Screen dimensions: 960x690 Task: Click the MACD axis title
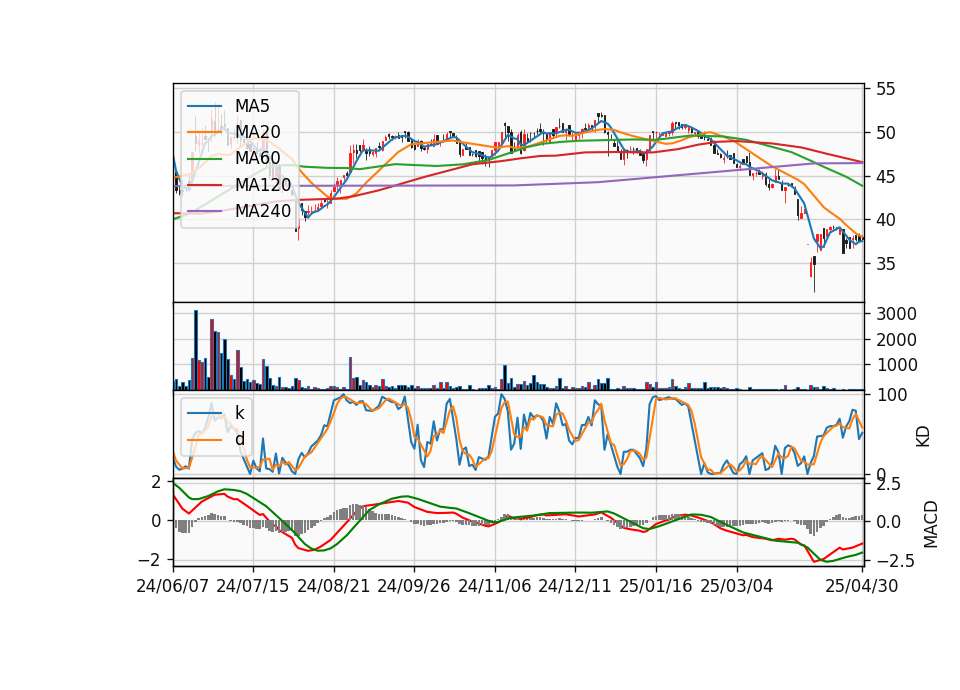pos(931,524)
